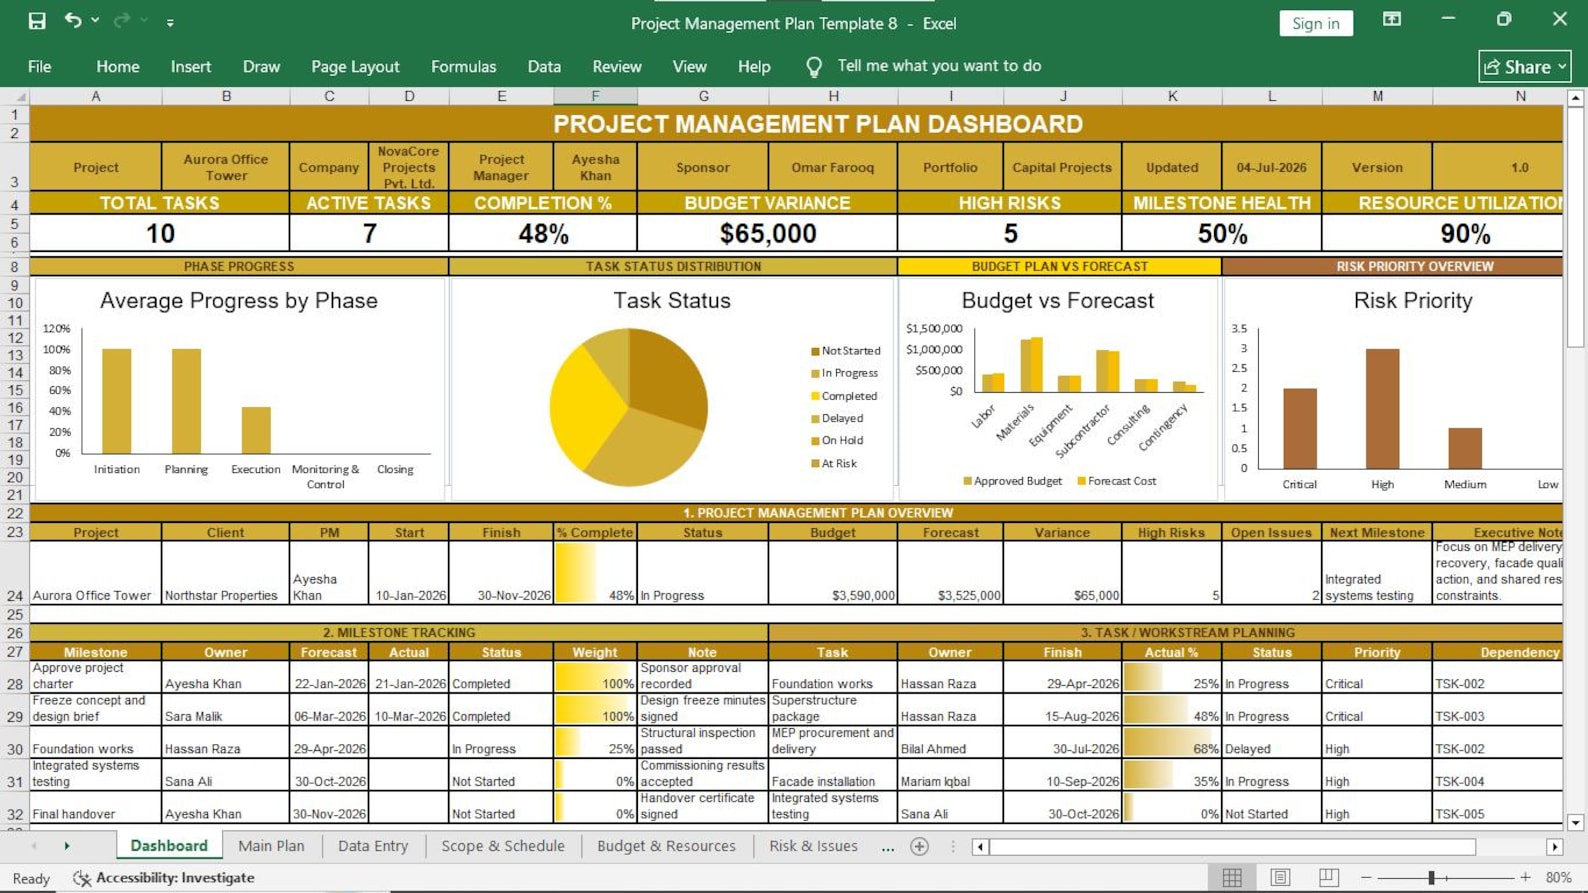1588x893 pixels.
Task: Click the zoom in plus button
Action: (x=1525, y=877)
